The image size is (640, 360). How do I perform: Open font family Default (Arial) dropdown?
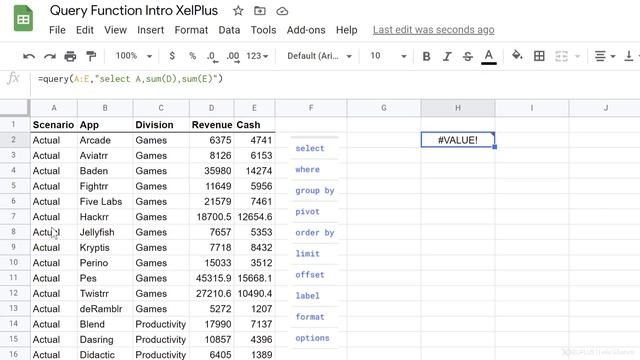pos(320,56)
